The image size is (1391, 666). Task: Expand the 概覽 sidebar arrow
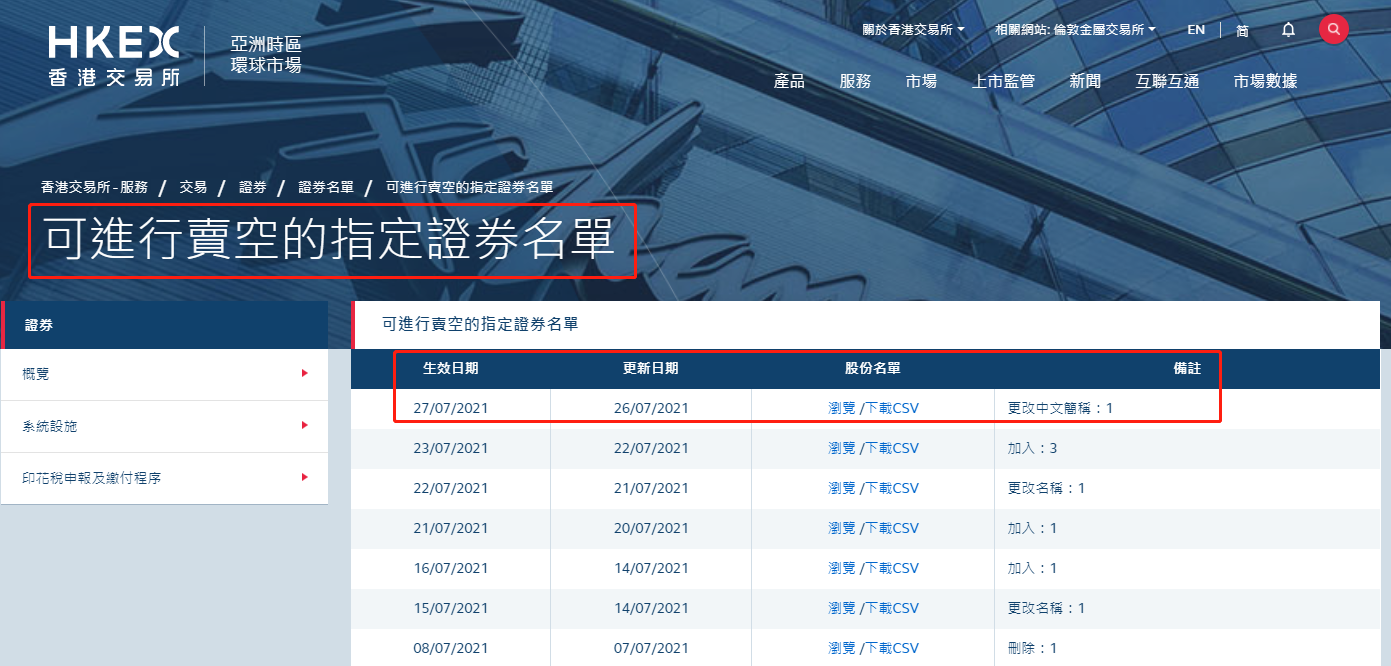pos(304,374)
